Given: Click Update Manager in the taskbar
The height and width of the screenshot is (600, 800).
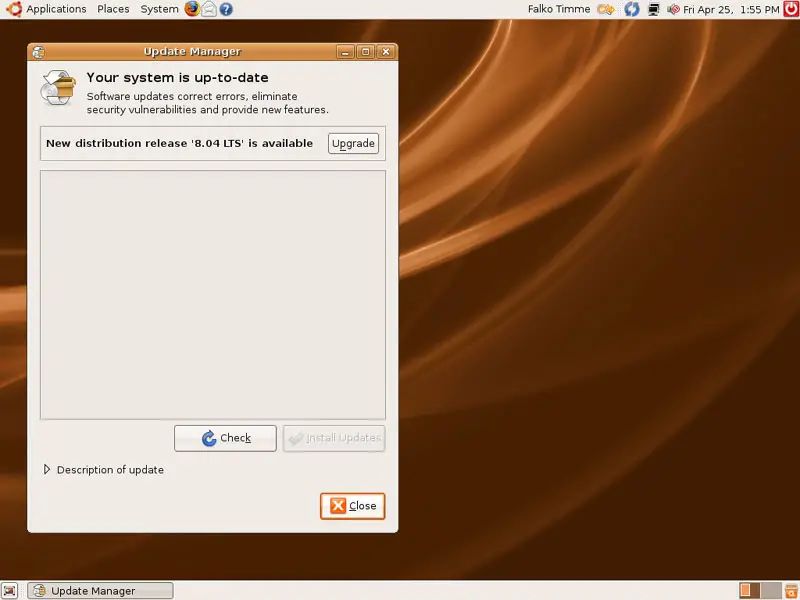Looking at the screenshot, I should [x=101, y=591].
